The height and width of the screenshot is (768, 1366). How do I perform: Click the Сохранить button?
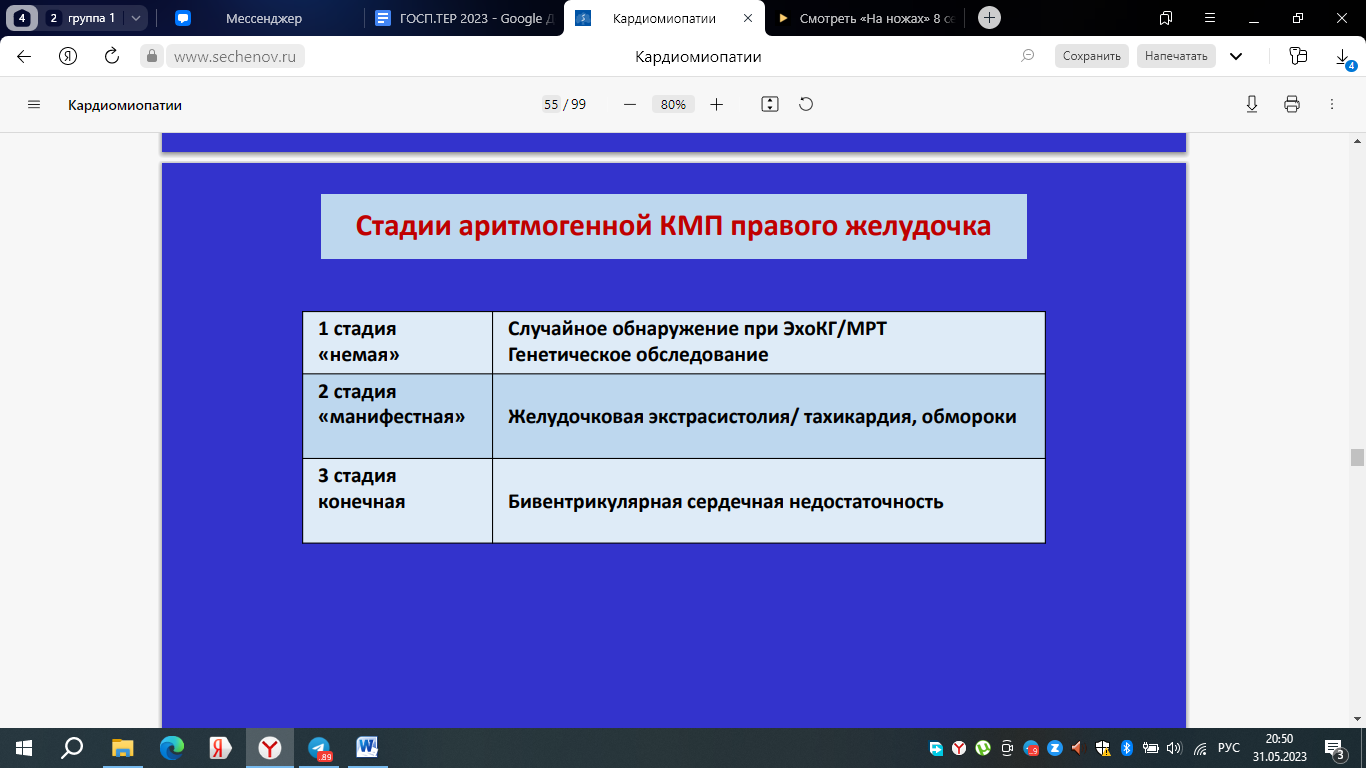tap(1092, 56)
